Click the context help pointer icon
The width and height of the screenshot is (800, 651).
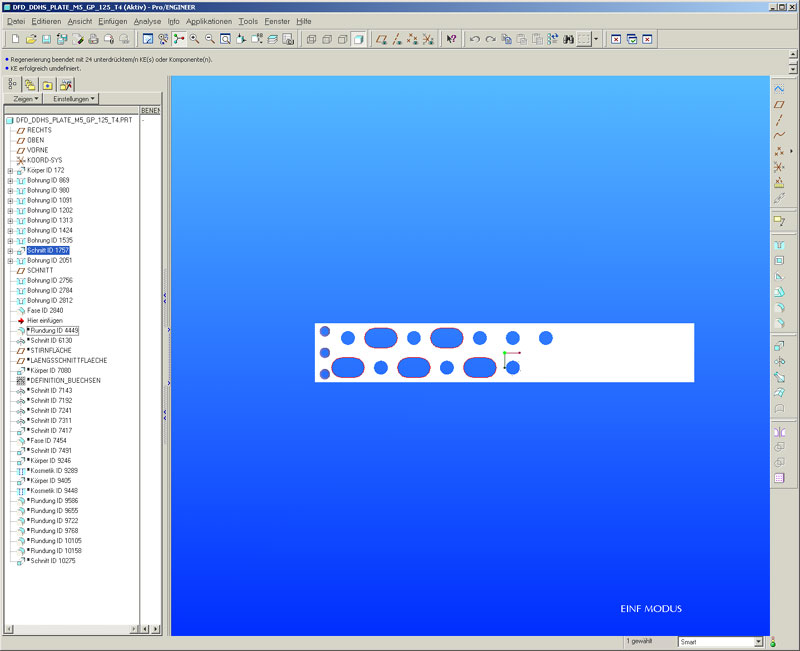451,39
